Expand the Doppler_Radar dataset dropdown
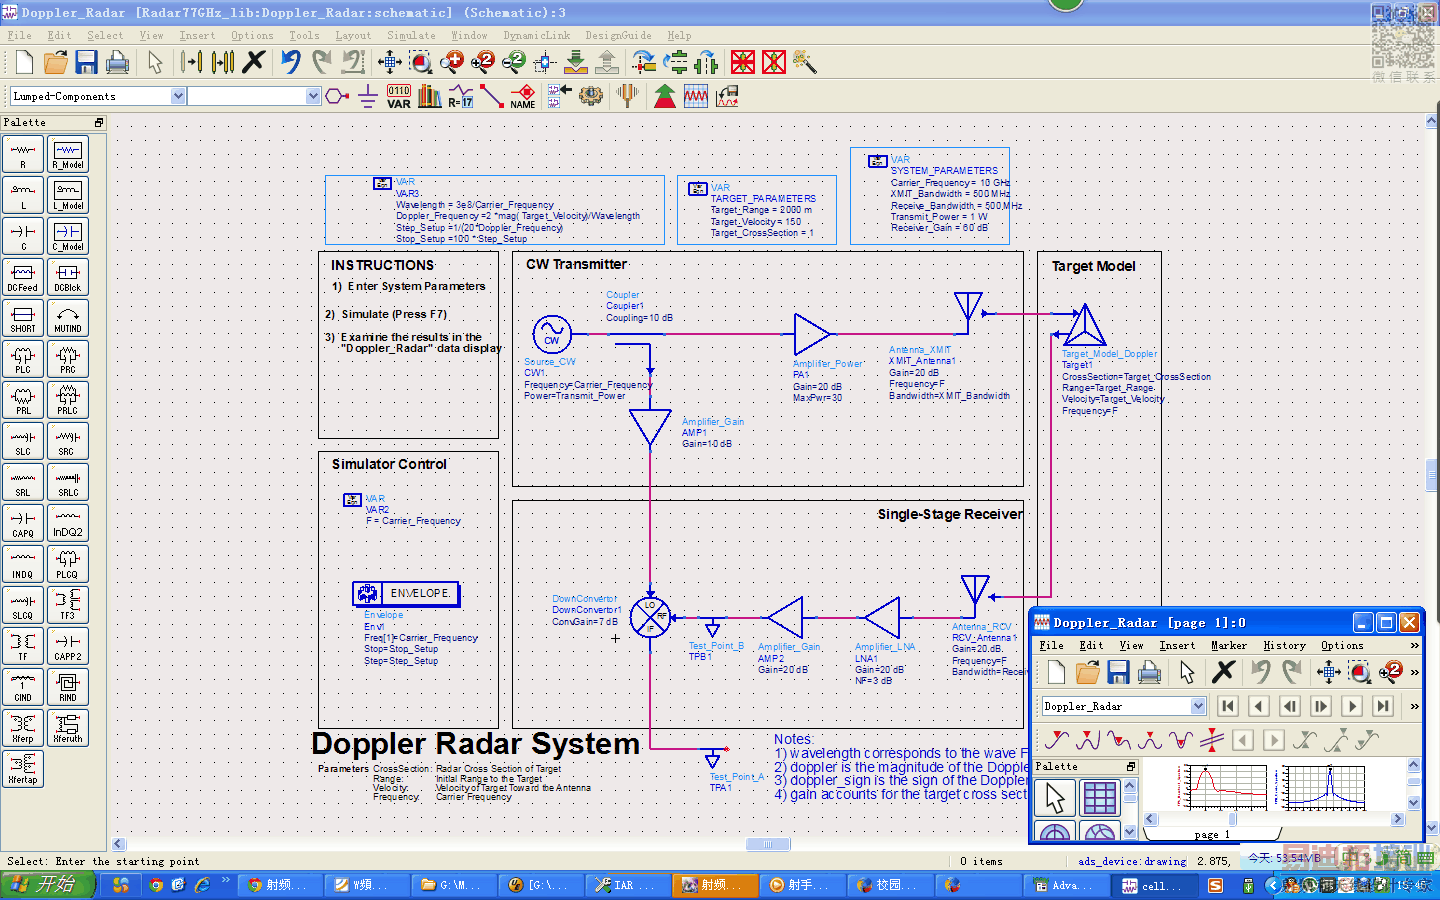 1198,706
